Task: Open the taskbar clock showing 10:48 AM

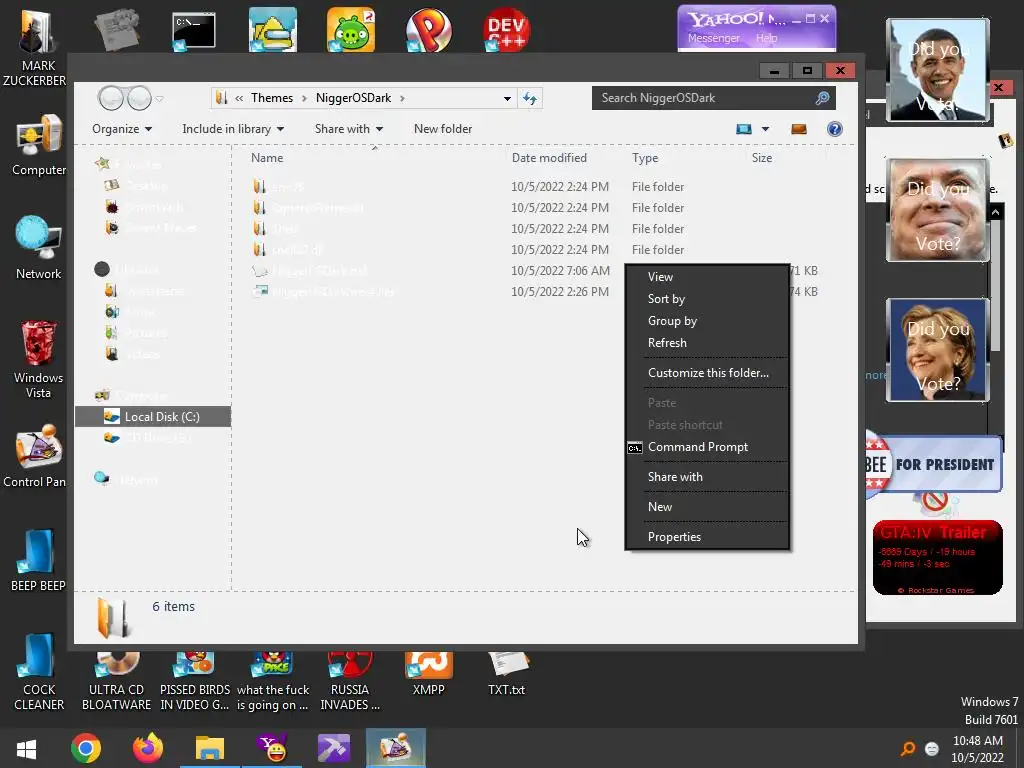Action: coord(978,749)
